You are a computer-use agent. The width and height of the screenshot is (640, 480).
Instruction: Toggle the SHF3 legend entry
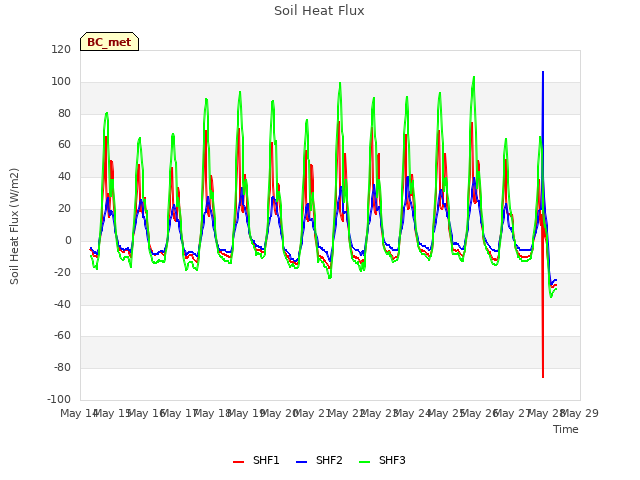click(382, 460)
